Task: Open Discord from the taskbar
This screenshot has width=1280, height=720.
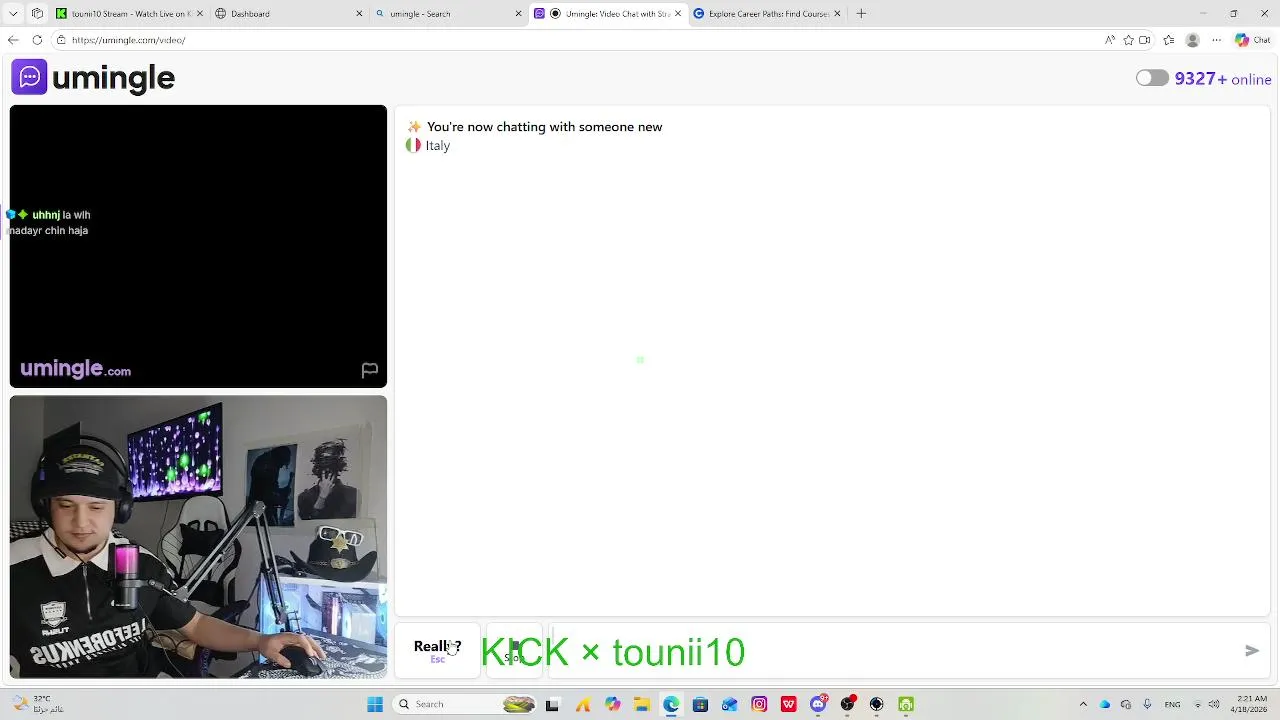Action: [818, 704]
